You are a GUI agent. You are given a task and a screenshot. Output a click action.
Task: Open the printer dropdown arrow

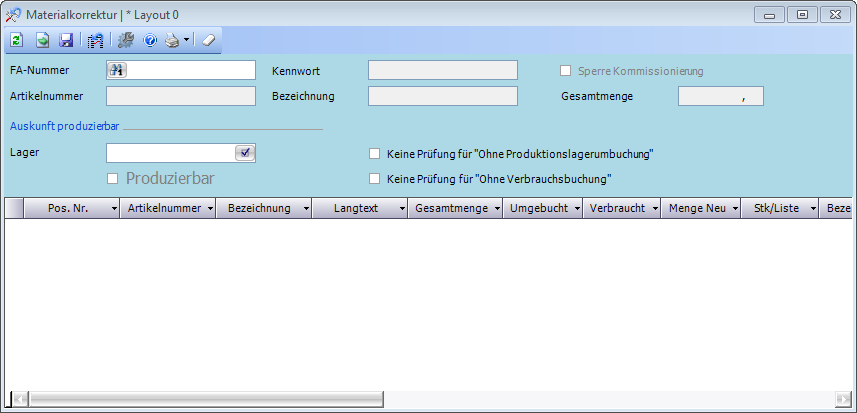187,41
